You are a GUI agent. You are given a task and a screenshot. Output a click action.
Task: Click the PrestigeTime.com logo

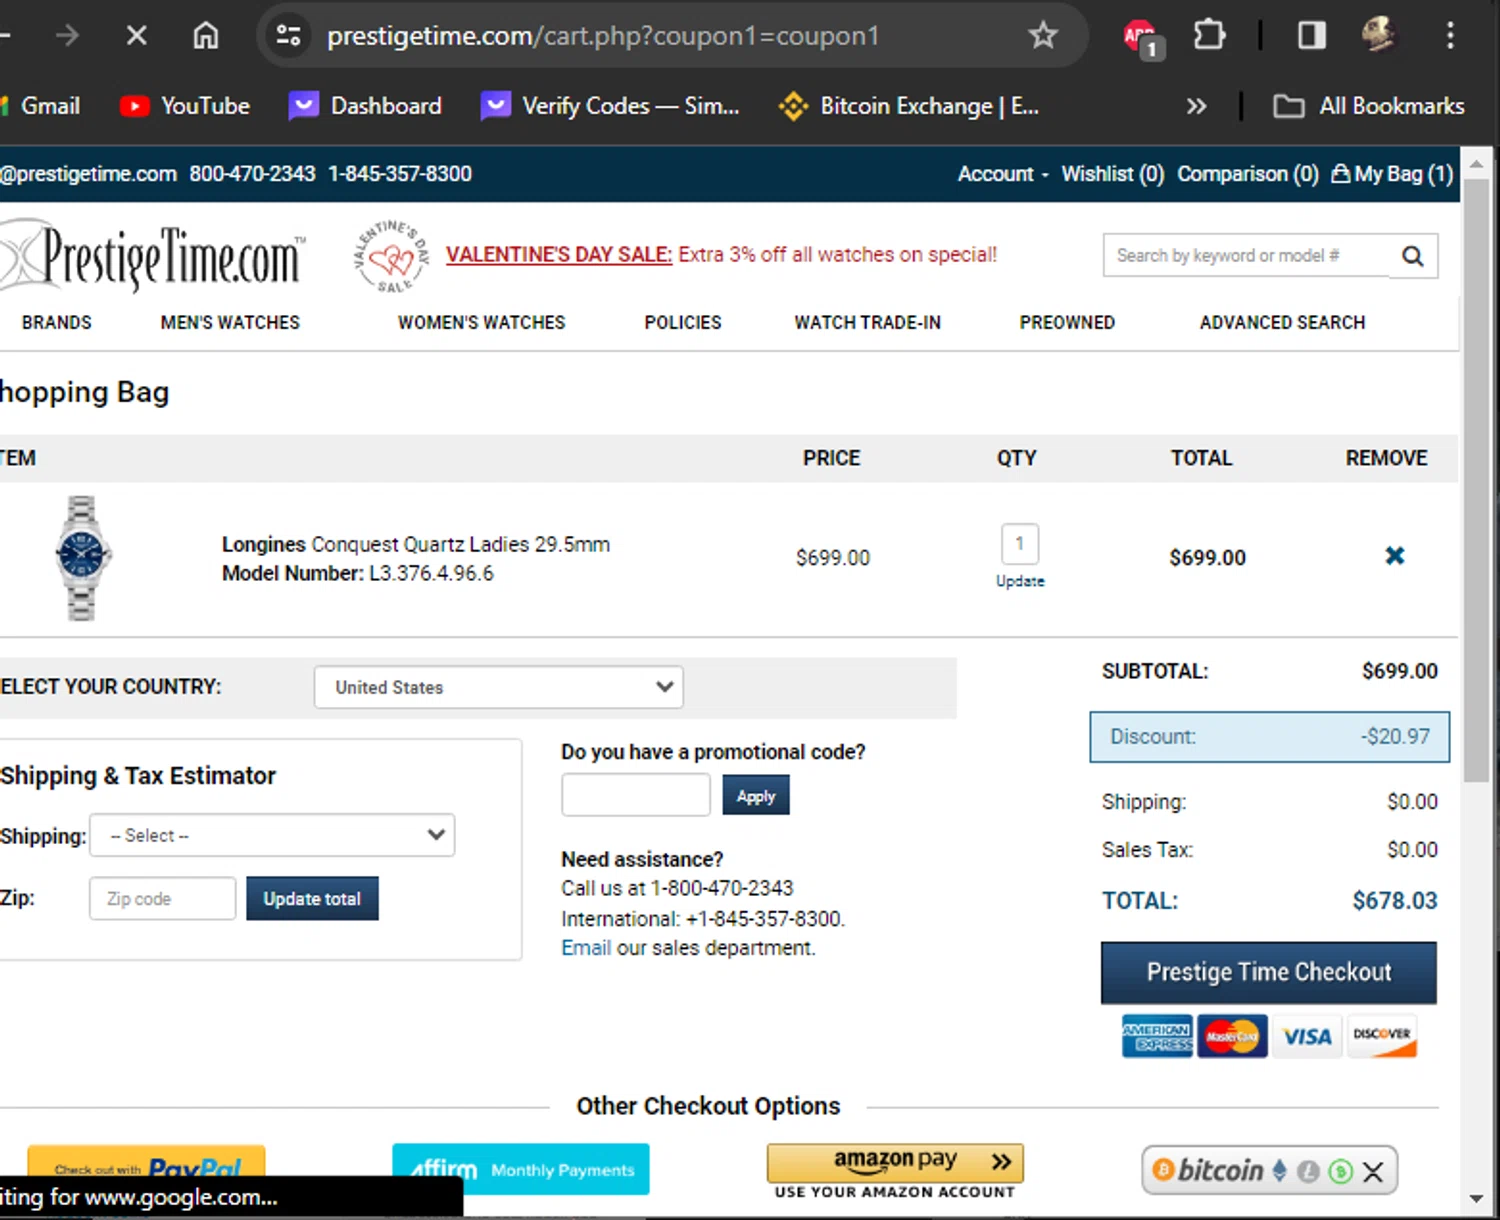point(152,256)
